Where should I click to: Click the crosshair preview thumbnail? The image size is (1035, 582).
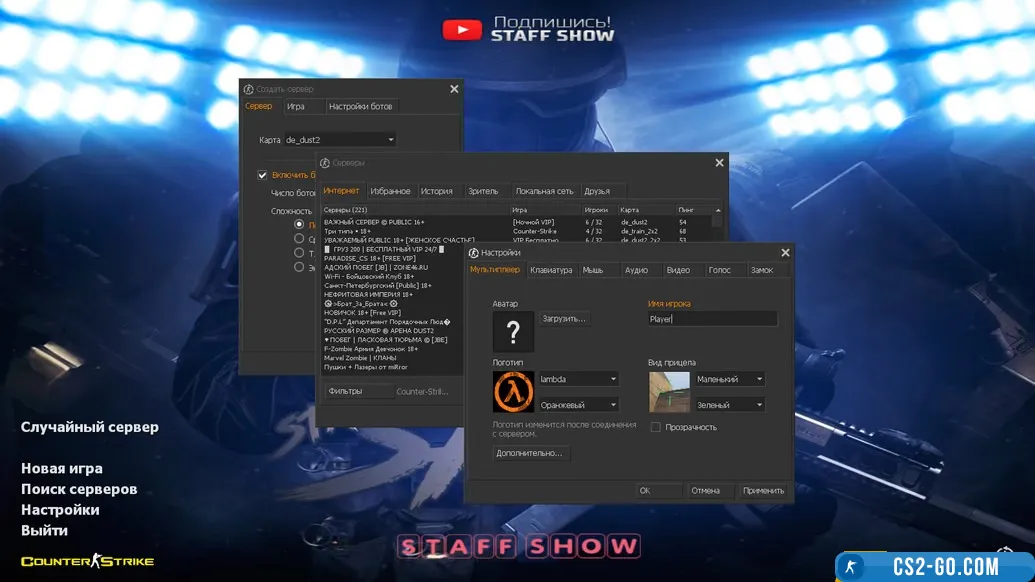click(669, 392)
